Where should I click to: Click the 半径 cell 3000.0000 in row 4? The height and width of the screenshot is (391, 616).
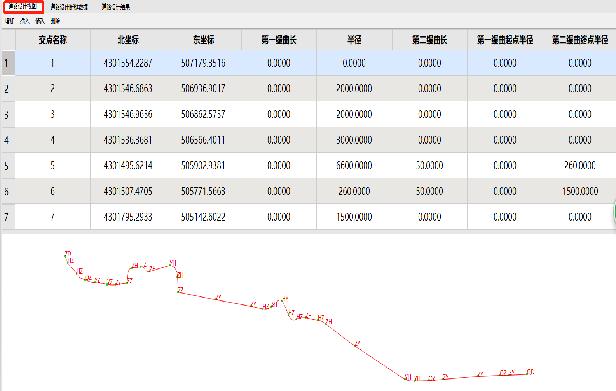click(x=354, y=140)
